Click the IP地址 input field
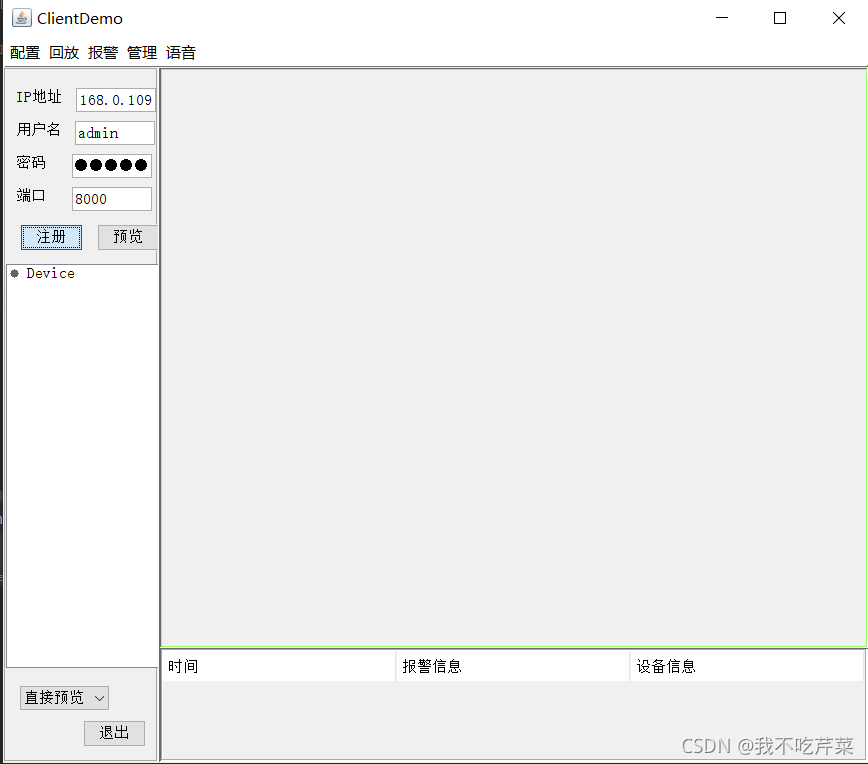Viewport: 868px width, 764px height. pyautogui.click(x=115, y=100)
